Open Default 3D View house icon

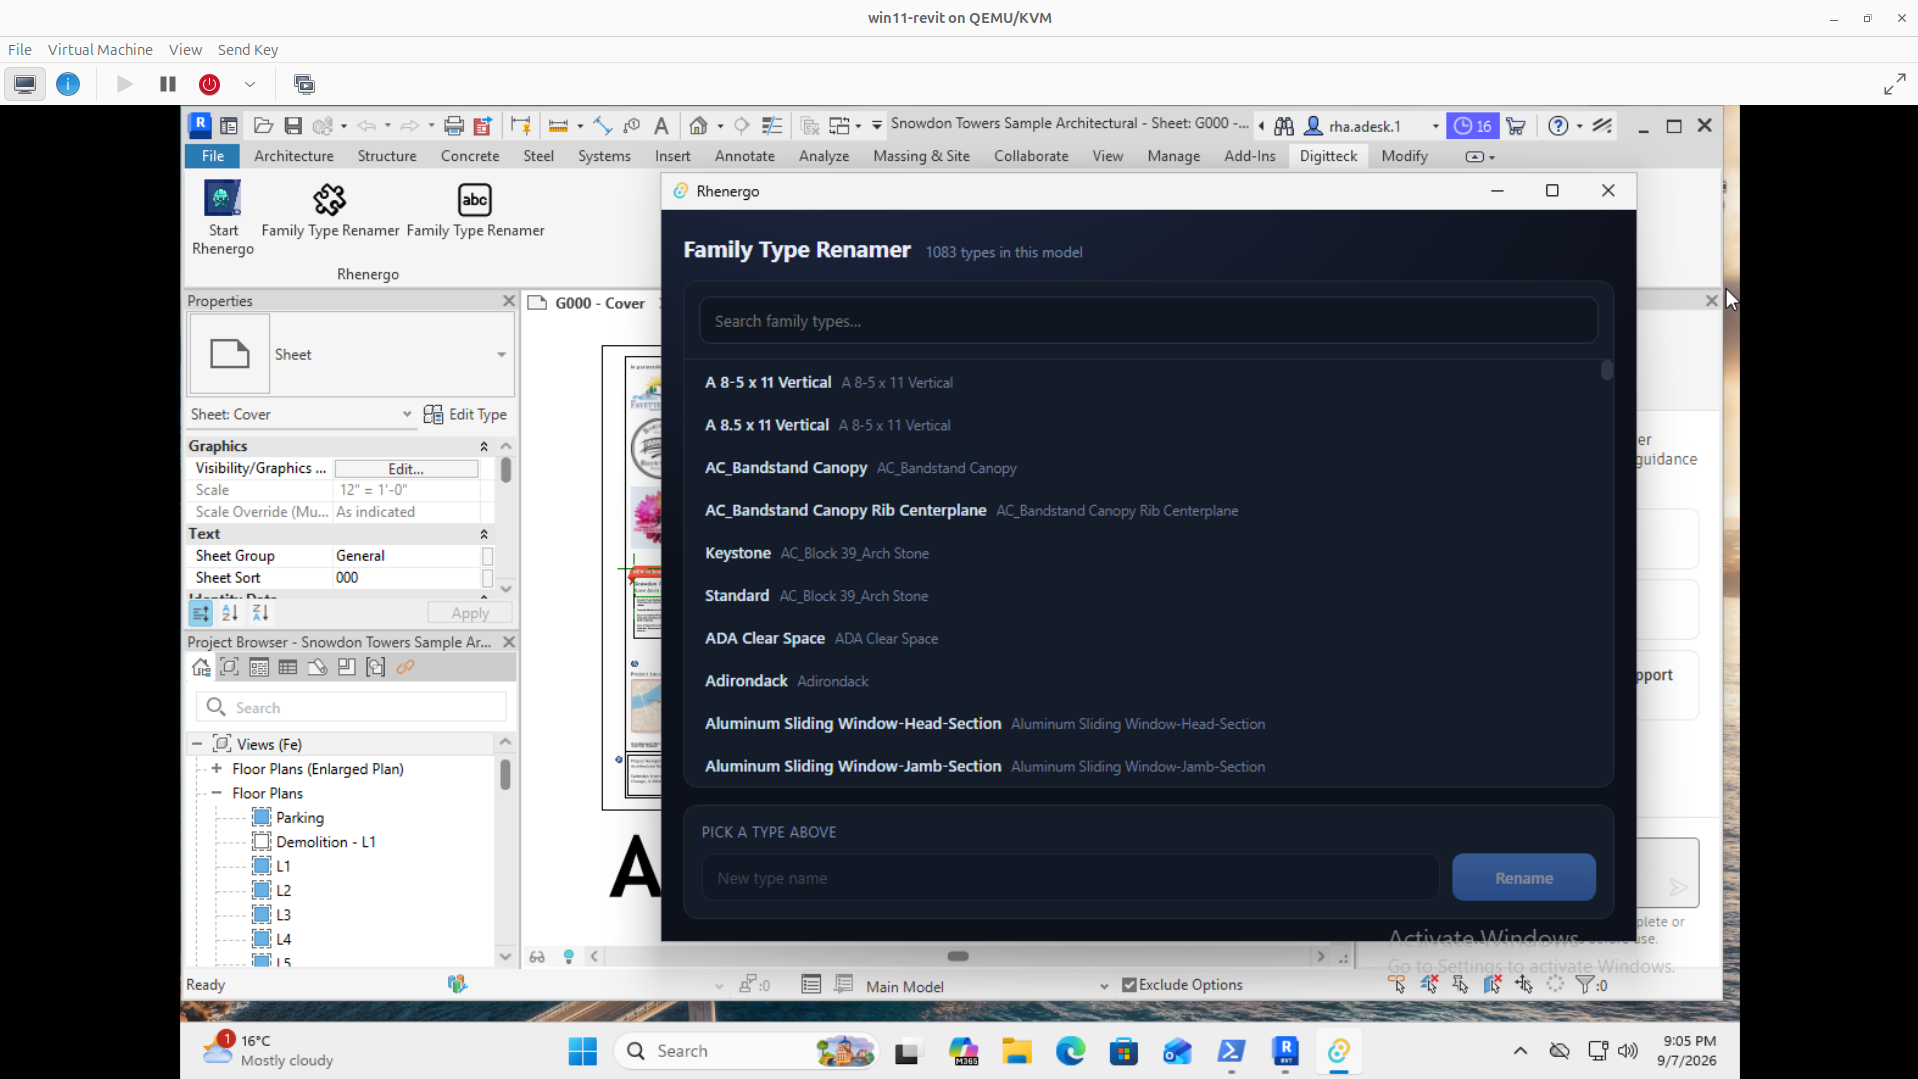coord(698,126)
